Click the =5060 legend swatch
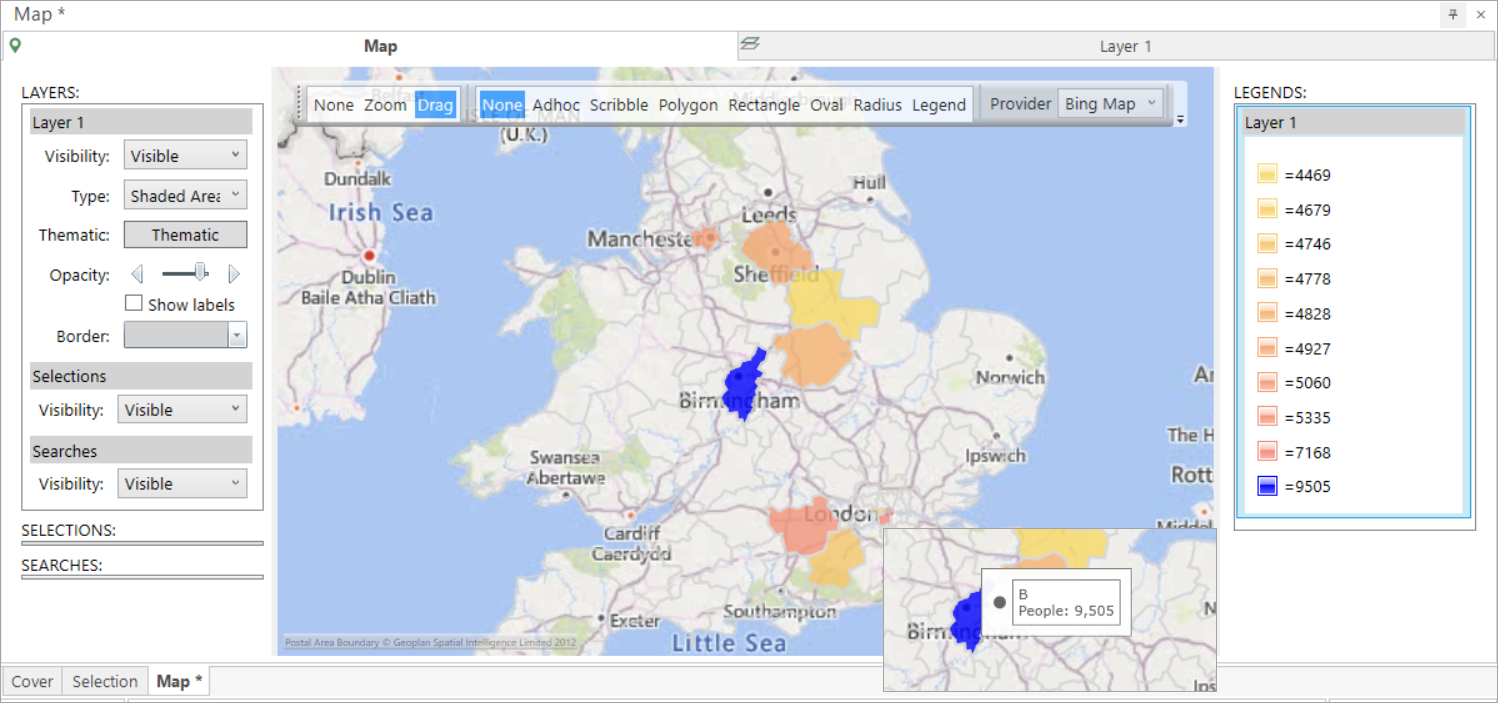 point(1267,382)
